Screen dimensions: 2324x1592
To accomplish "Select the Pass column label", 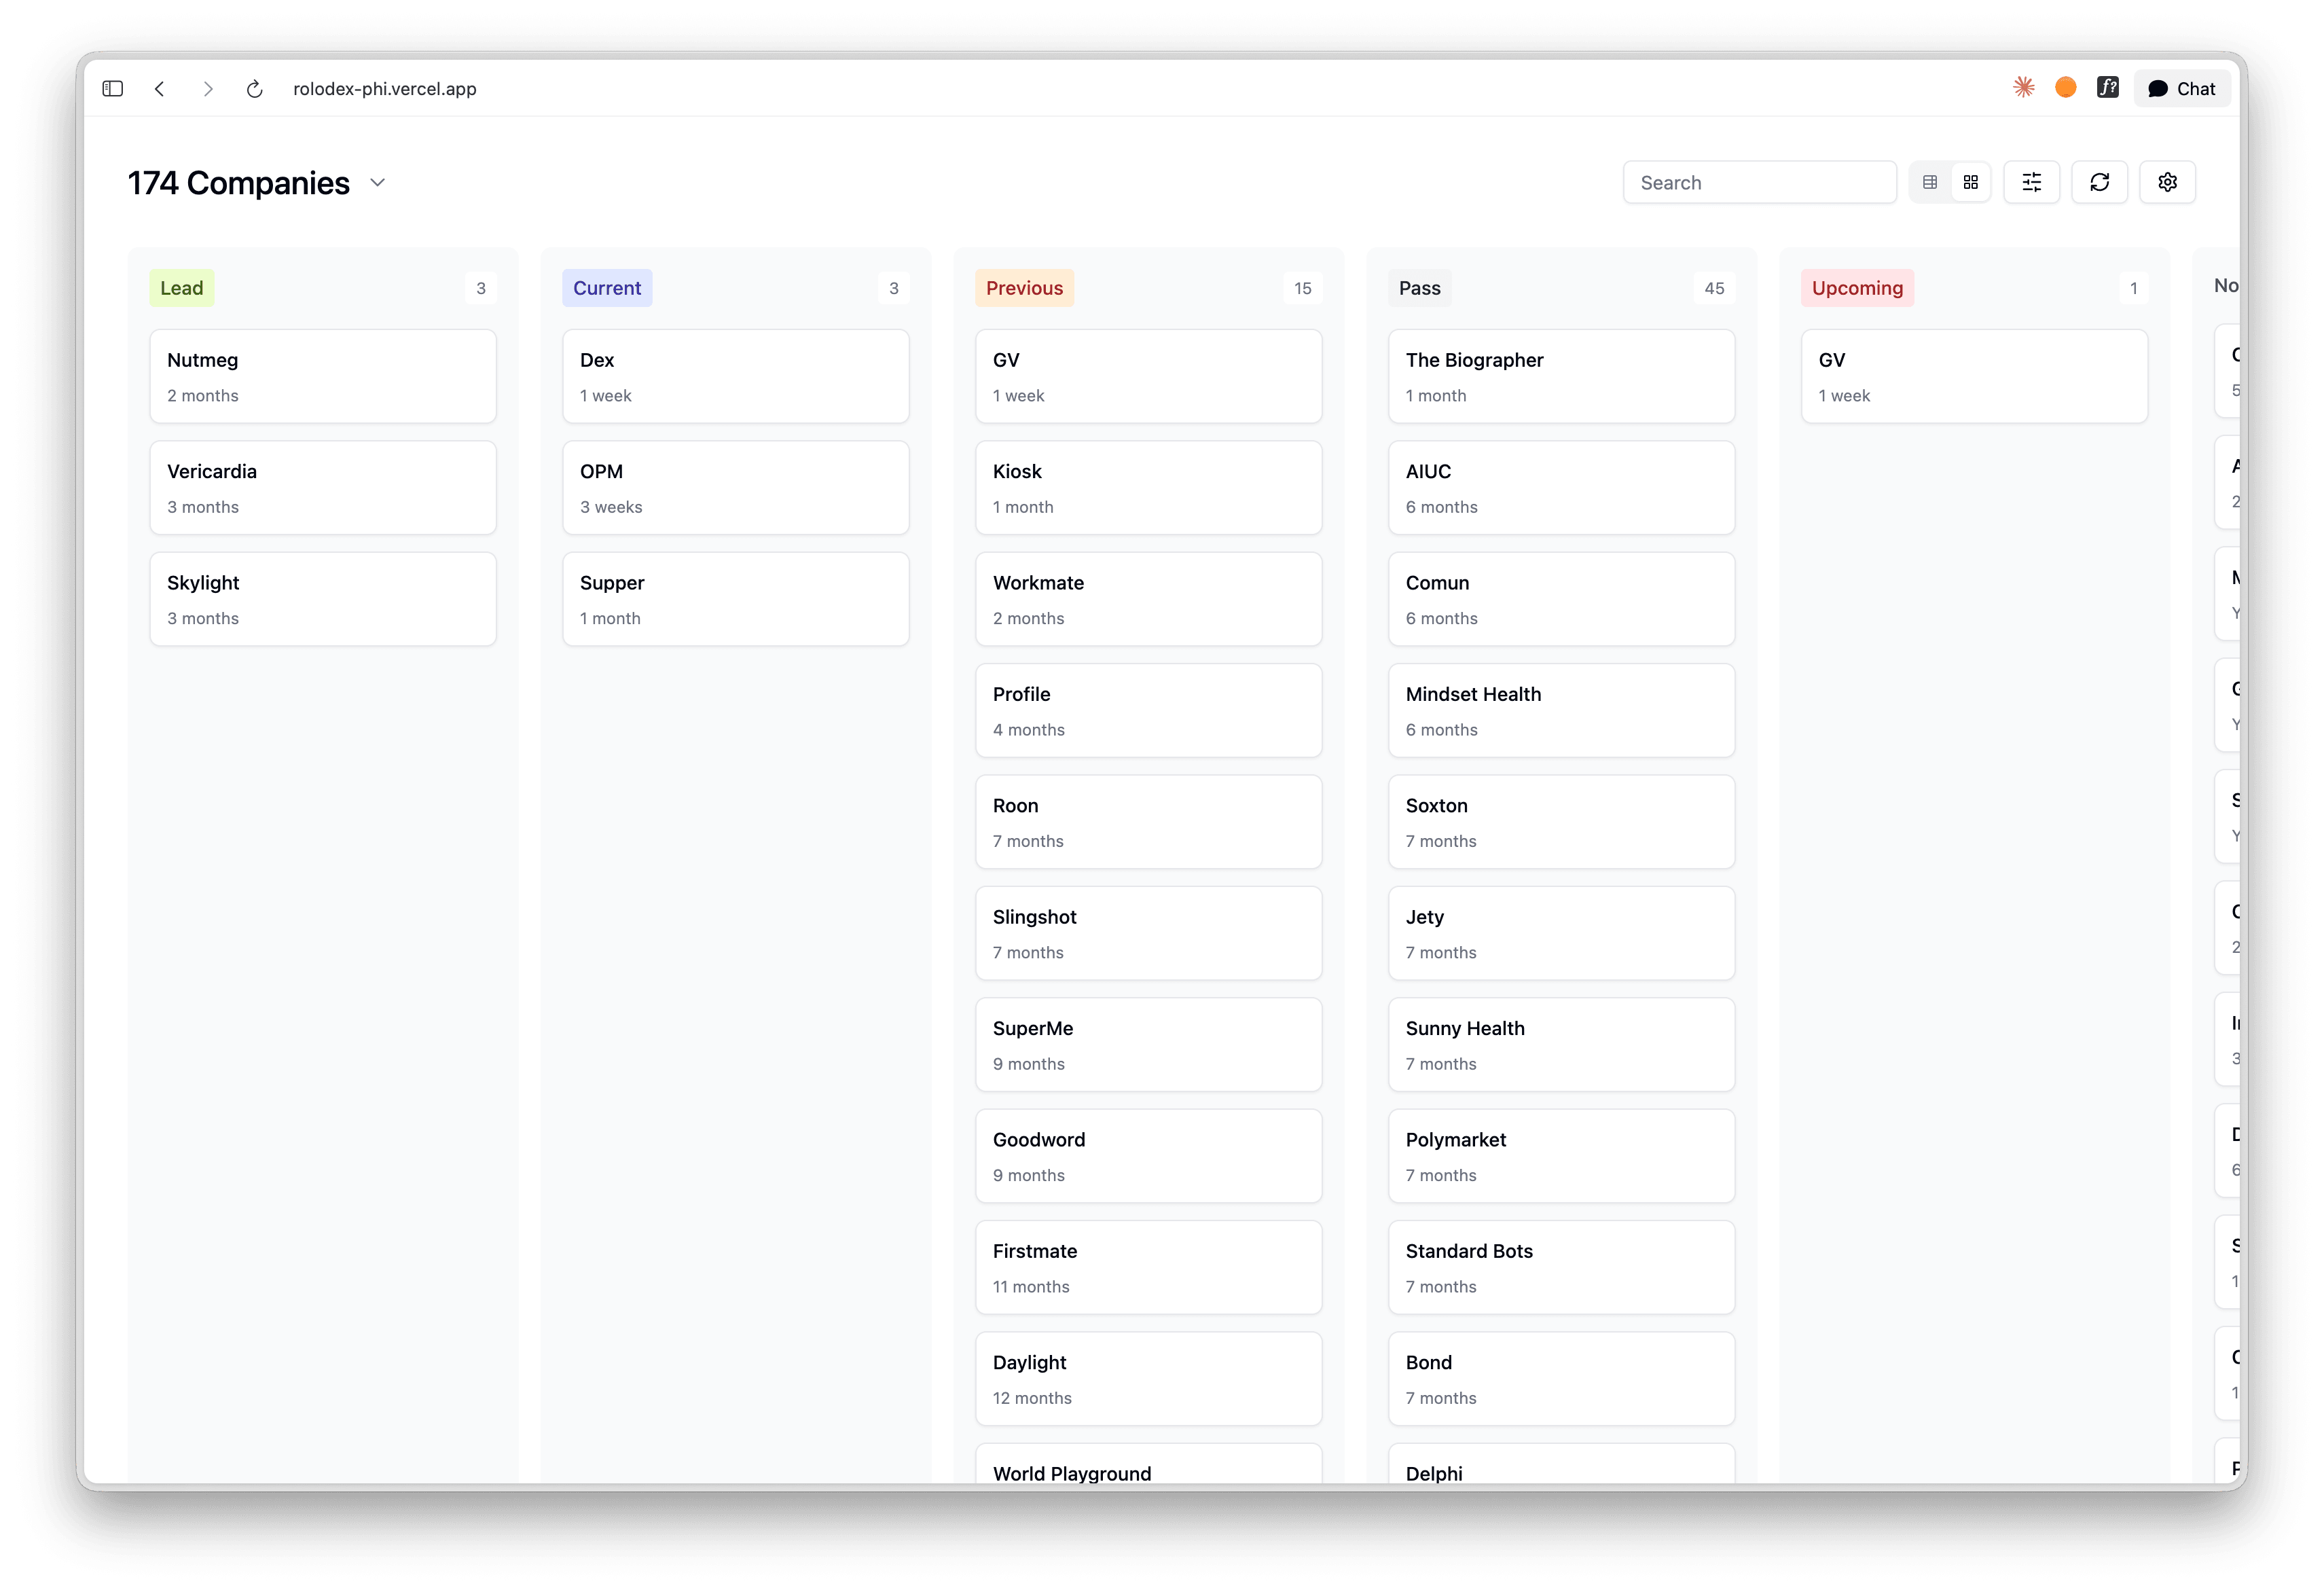I will coord(1420,288).
